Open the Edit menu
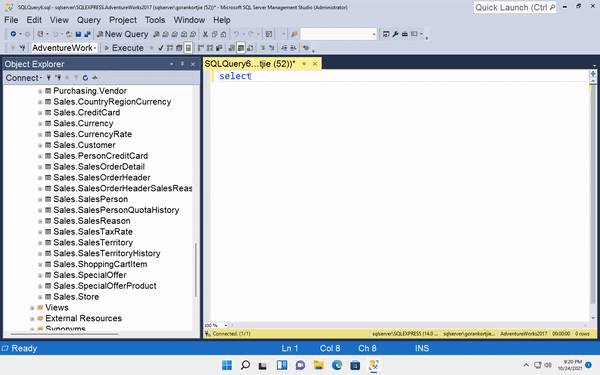The height and width of the screenshot is (375, 600). tap(34, 20)
